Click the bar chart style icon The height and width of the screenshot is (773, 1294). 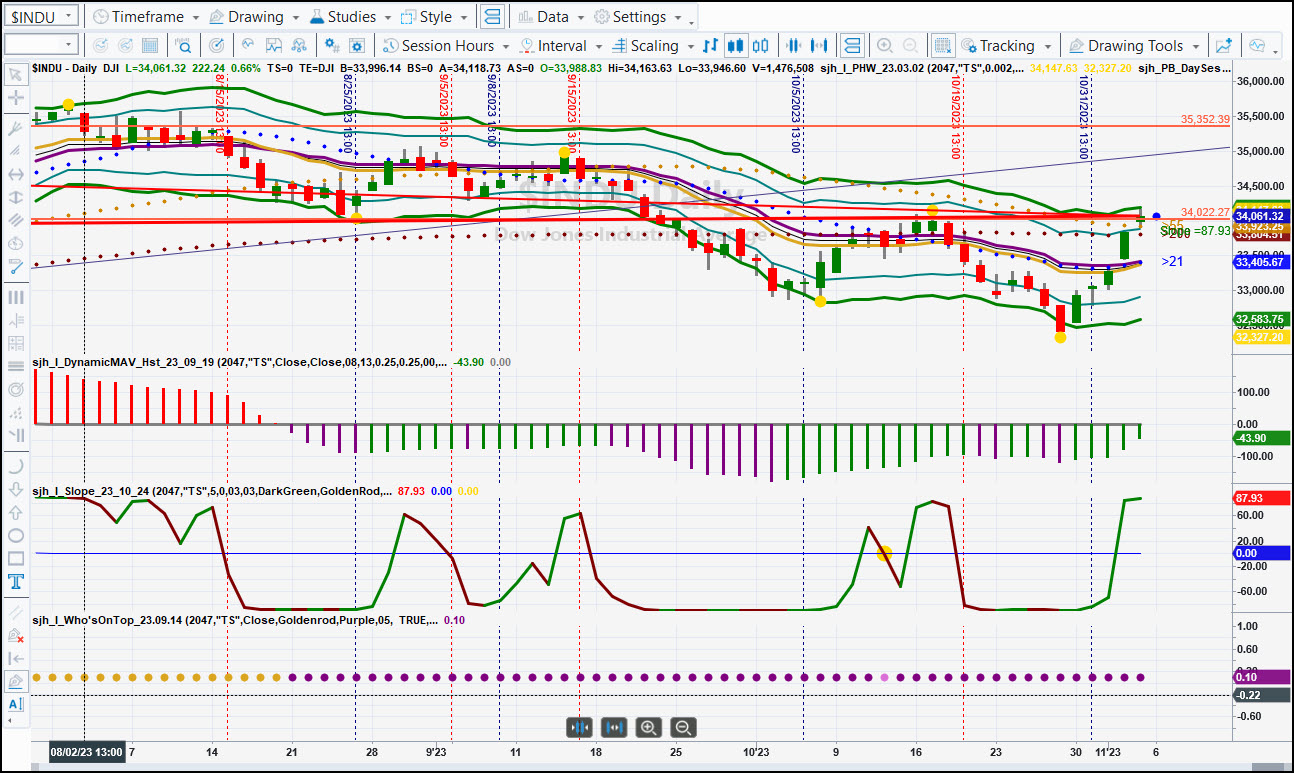[711, 46]
